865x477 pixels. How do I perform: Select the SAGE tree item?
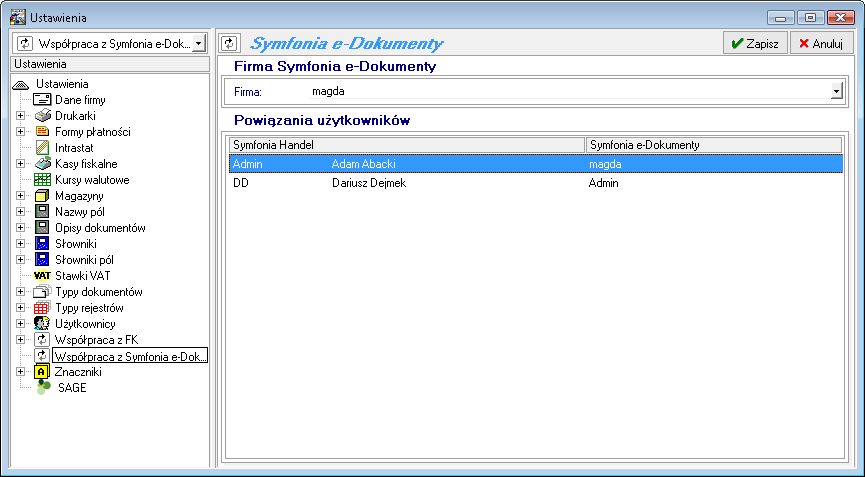pos(72,388)
